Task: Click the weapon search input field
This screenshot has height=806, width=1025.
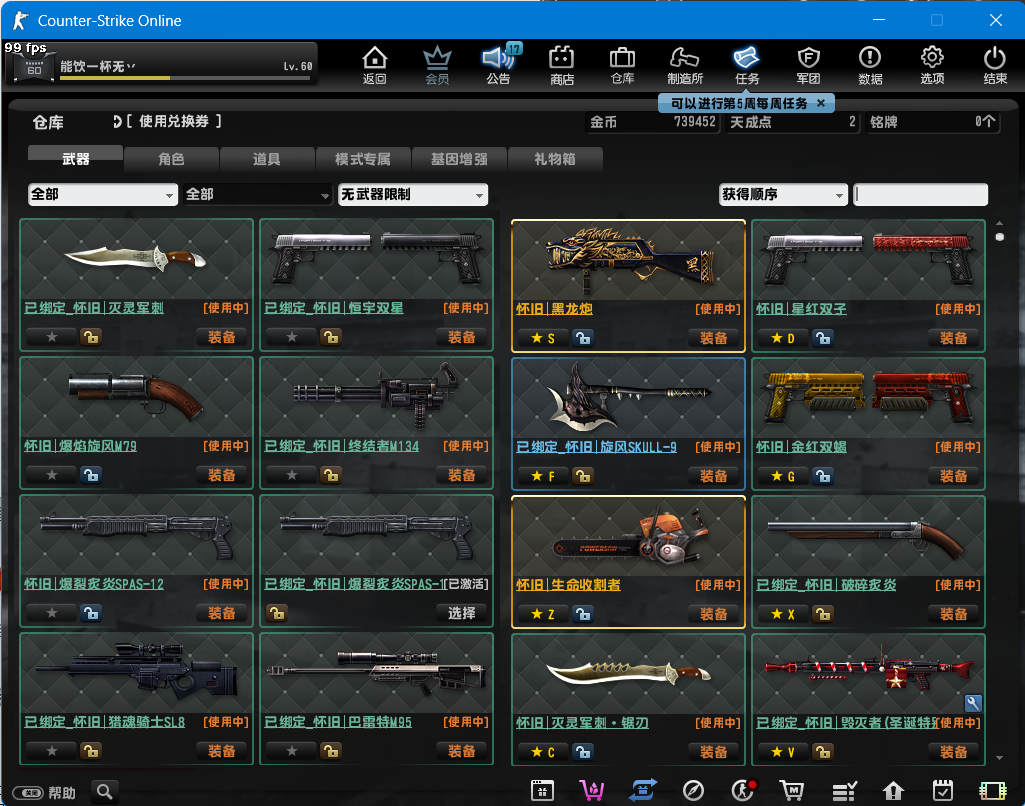Action: coord(920,194)
